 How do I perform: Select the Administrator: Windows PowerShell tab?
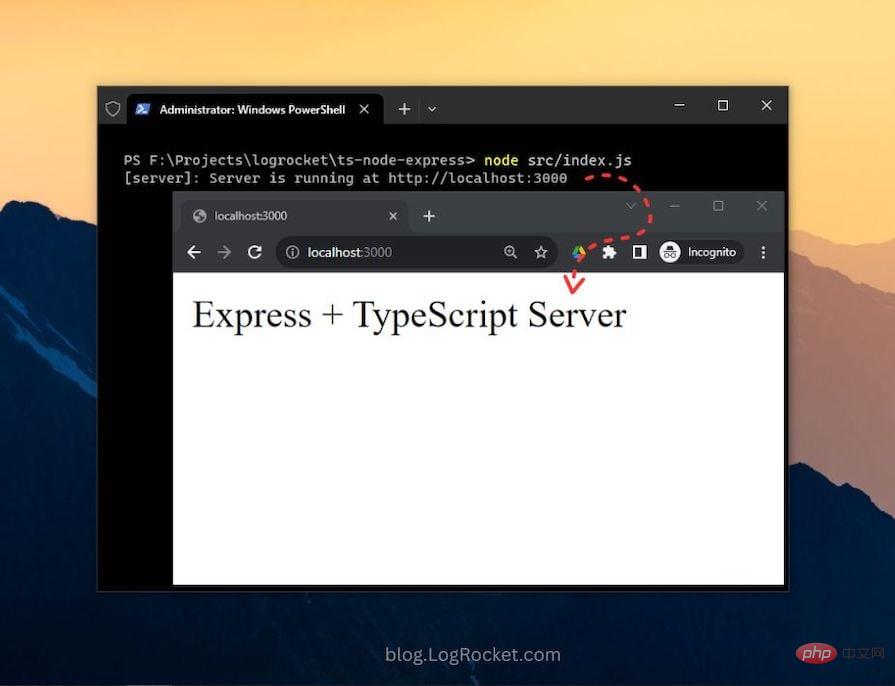(254, 109)
